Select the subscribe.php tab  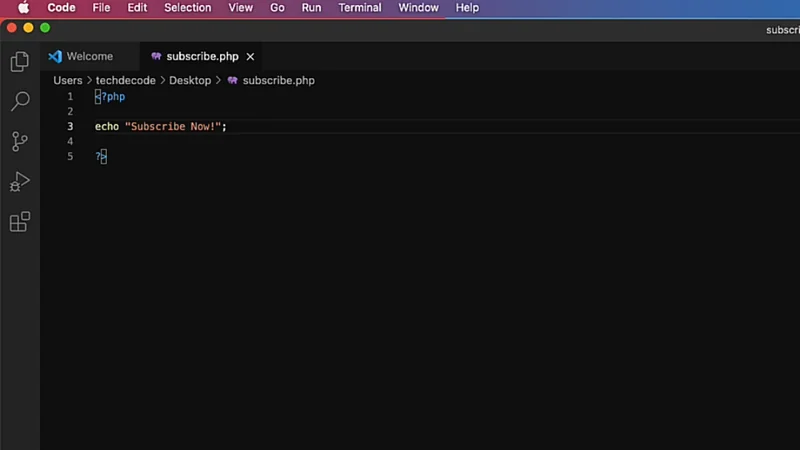pyautogui.click(x=202, y=57)
